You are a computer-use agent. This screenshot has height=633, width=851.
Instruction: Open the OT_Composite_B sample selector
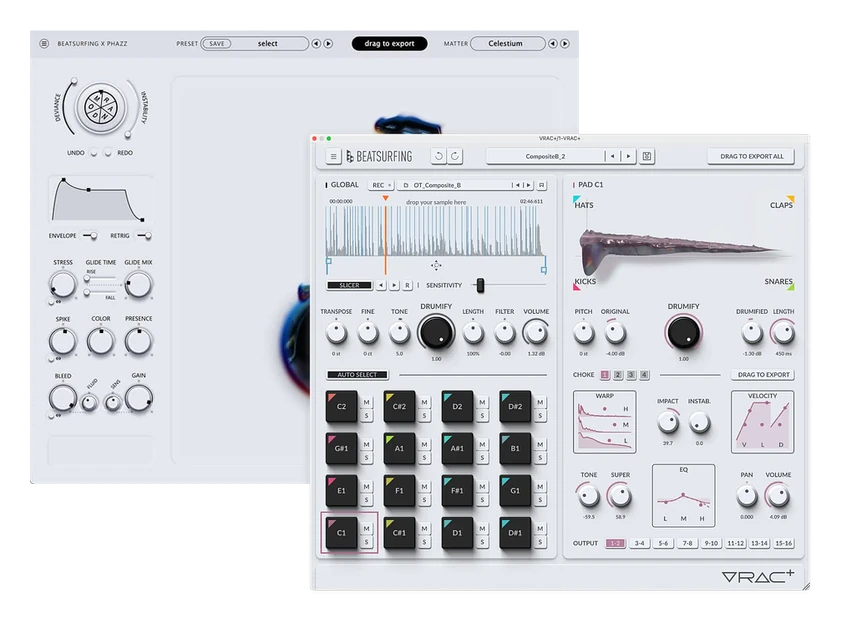point(455,185)
